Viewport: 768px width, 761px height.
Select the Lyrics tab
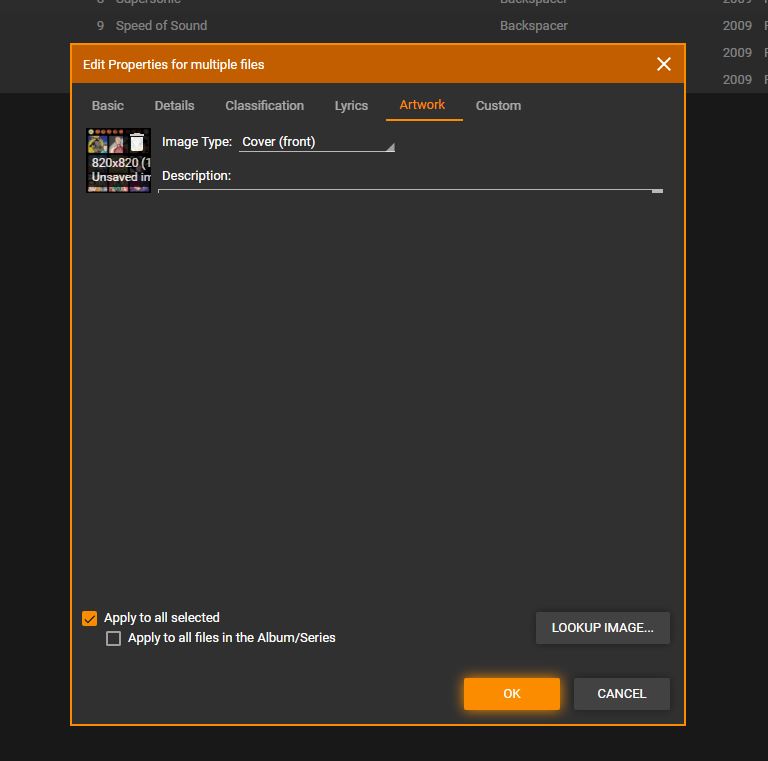pos(351,105)
